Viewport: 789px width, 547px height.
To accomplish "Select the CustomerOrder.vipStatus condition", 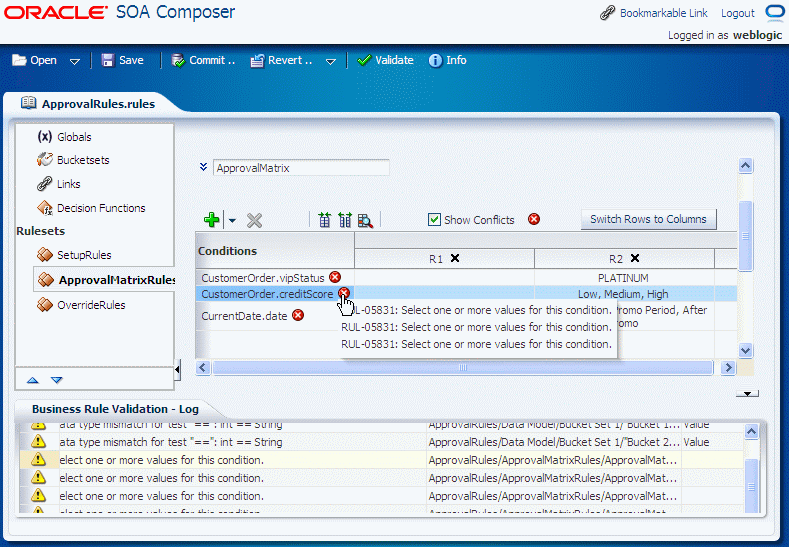I will pyautogui.click(x=263, y=278).
